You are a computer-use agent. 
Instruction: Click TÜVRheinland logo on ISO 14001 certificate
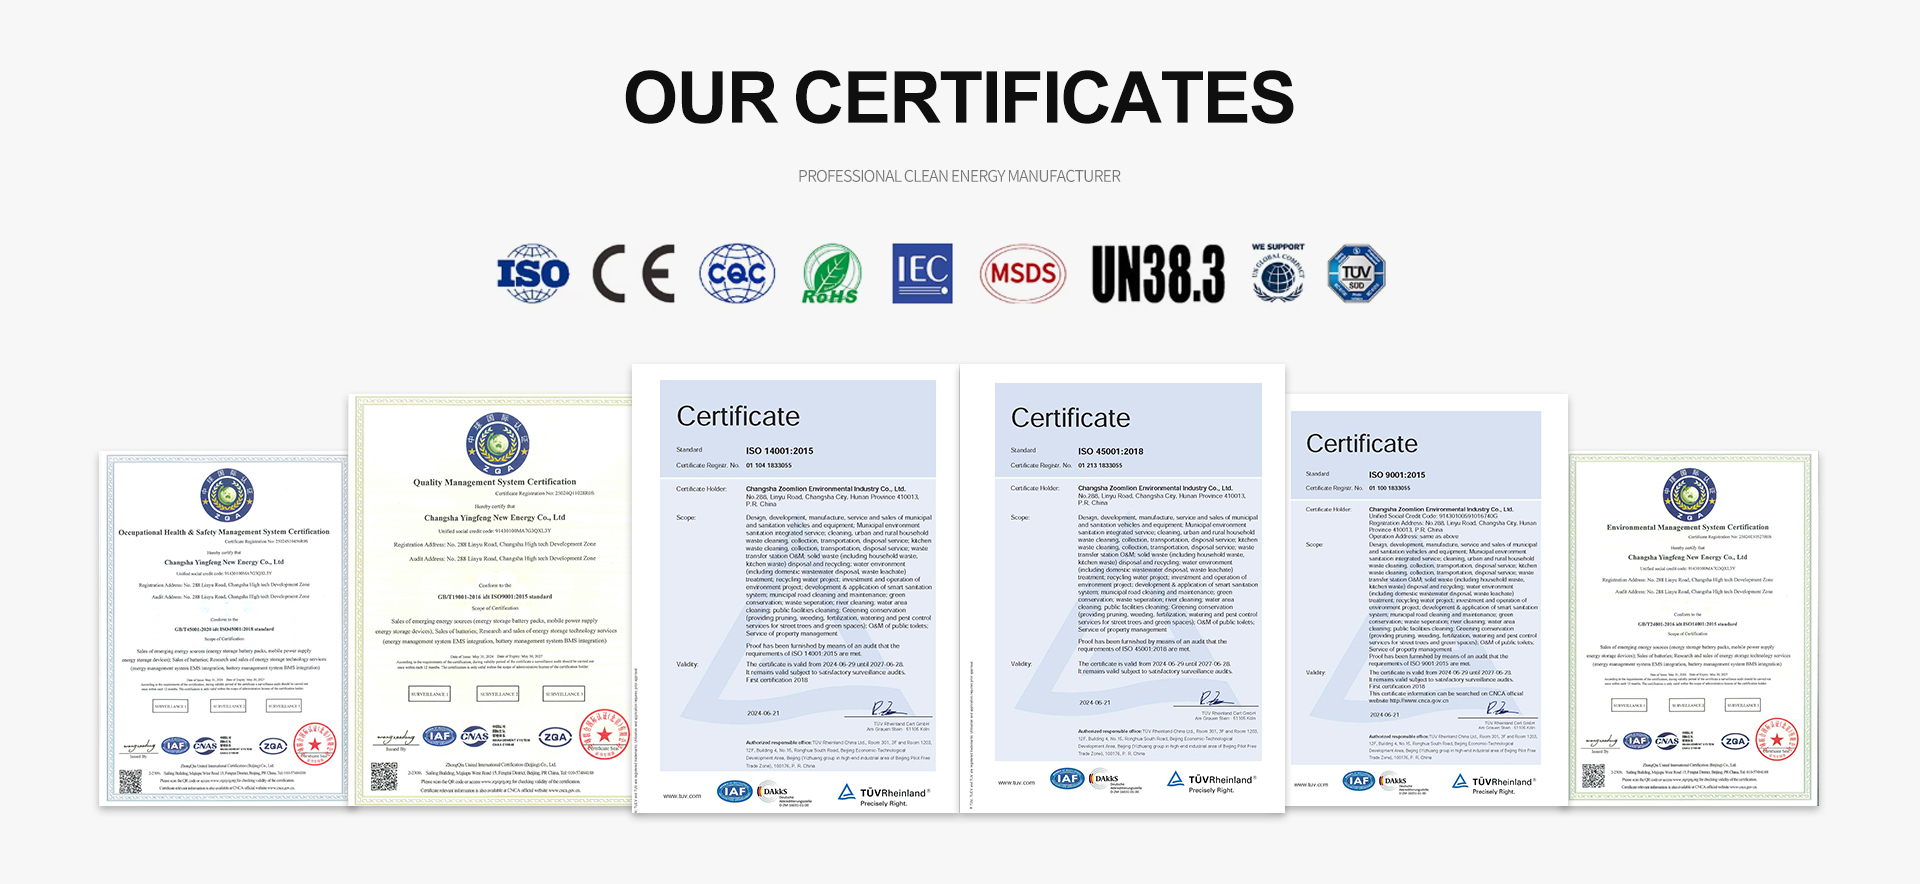coord(884,795)
